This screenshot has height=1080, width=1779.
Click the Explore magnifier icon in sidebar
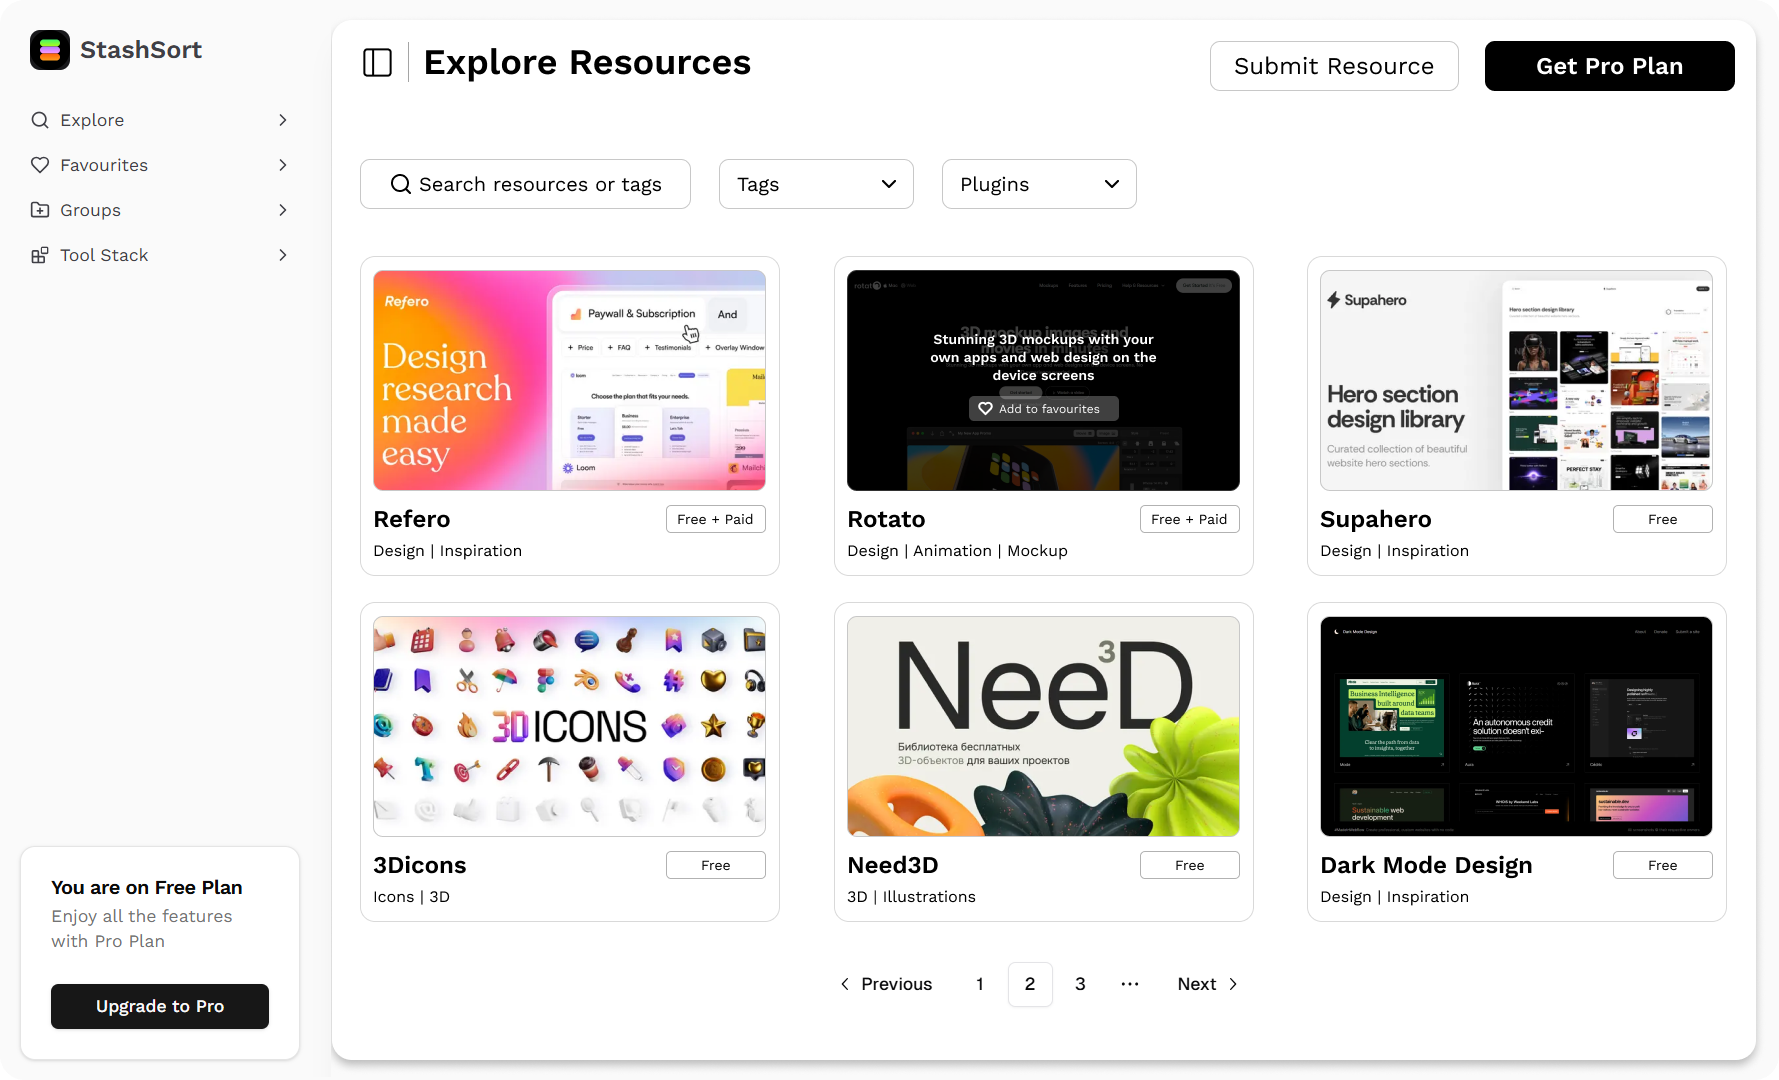pos(40,120)
